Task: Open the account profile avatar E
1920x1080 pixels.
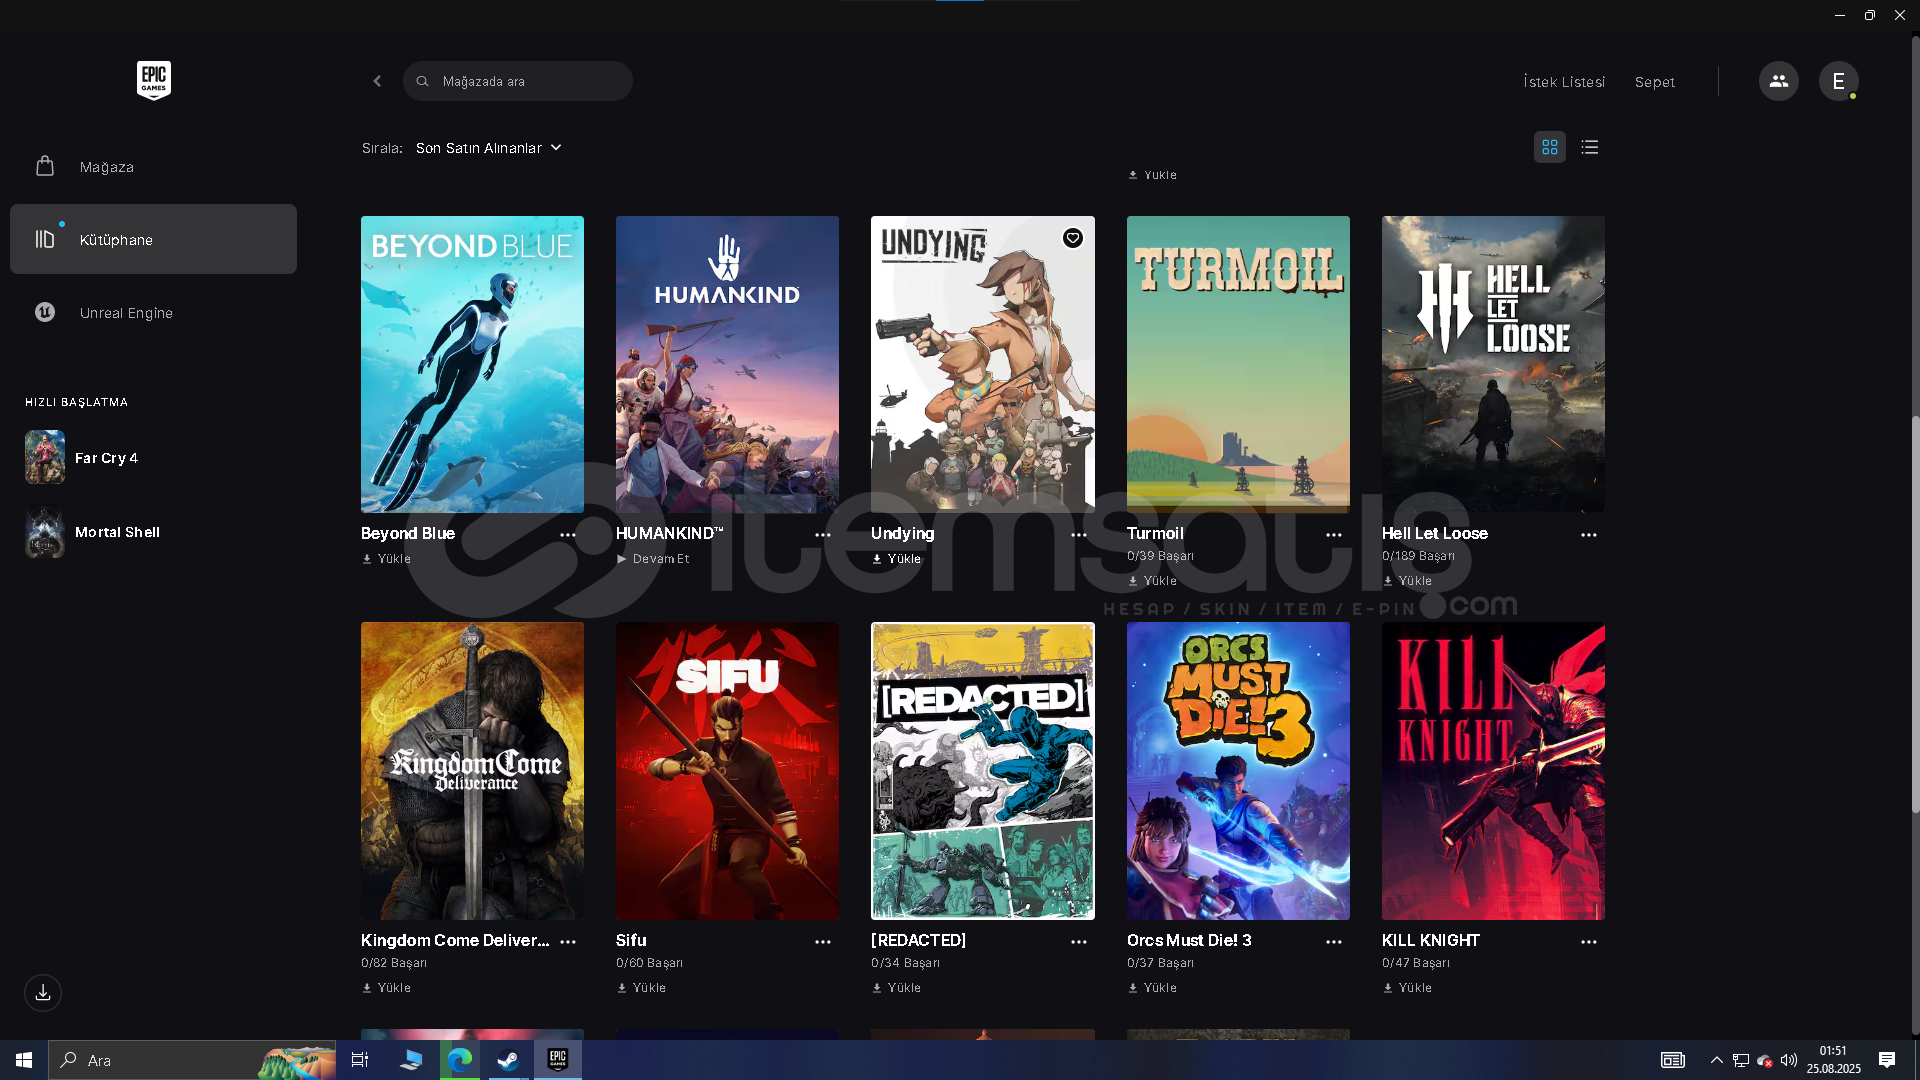Action: point(1838,81)
